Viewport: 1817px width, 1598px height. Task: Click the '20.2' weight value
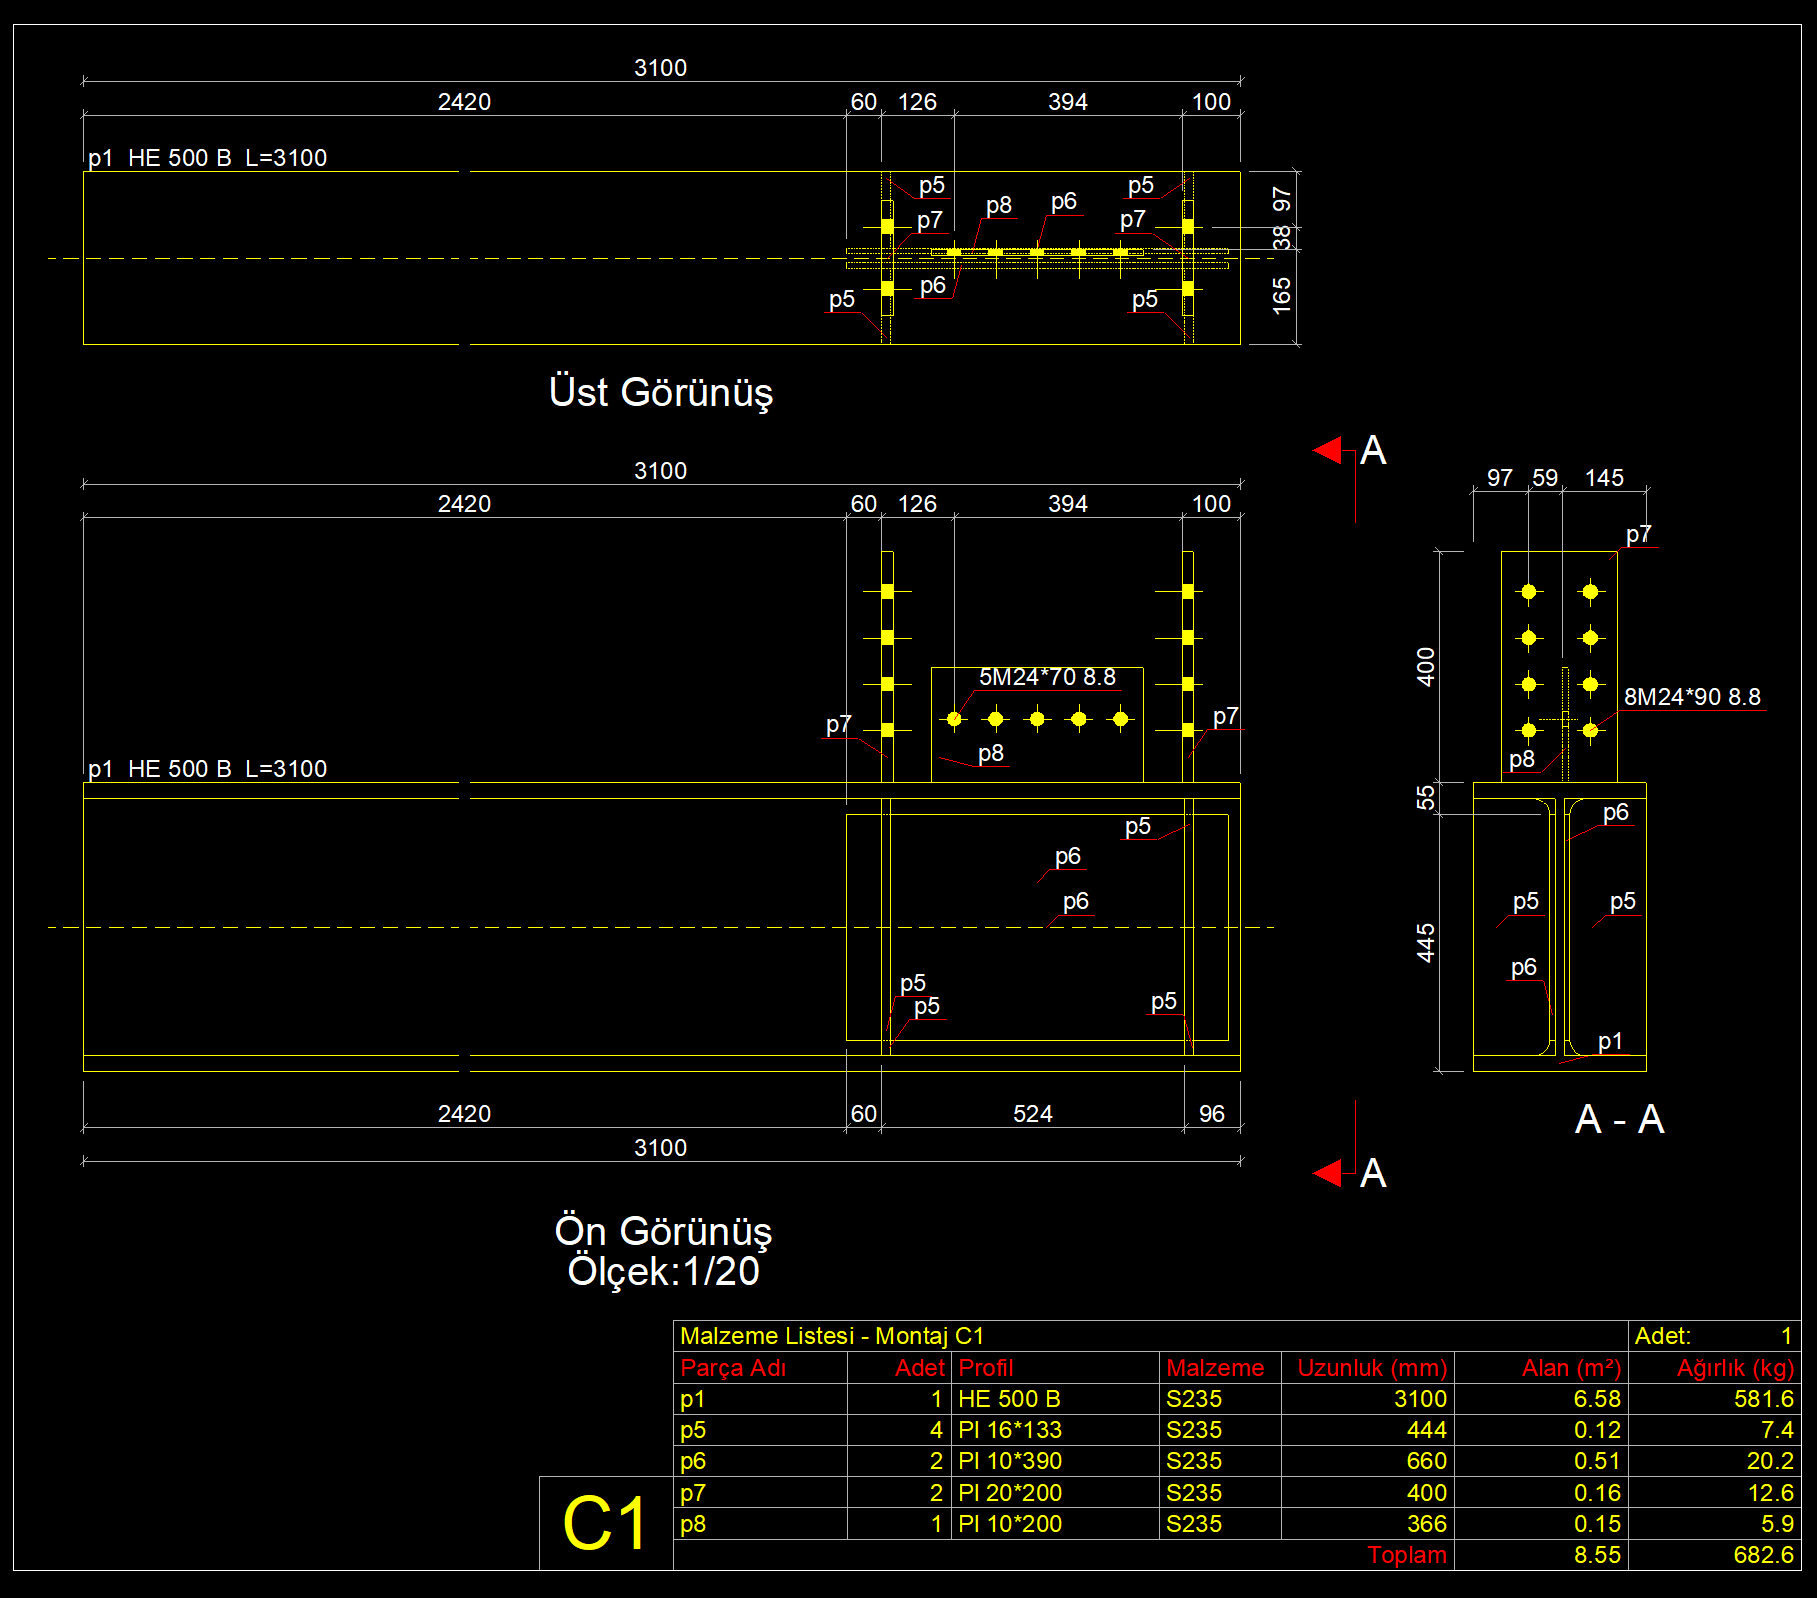pos(1770,1461)
